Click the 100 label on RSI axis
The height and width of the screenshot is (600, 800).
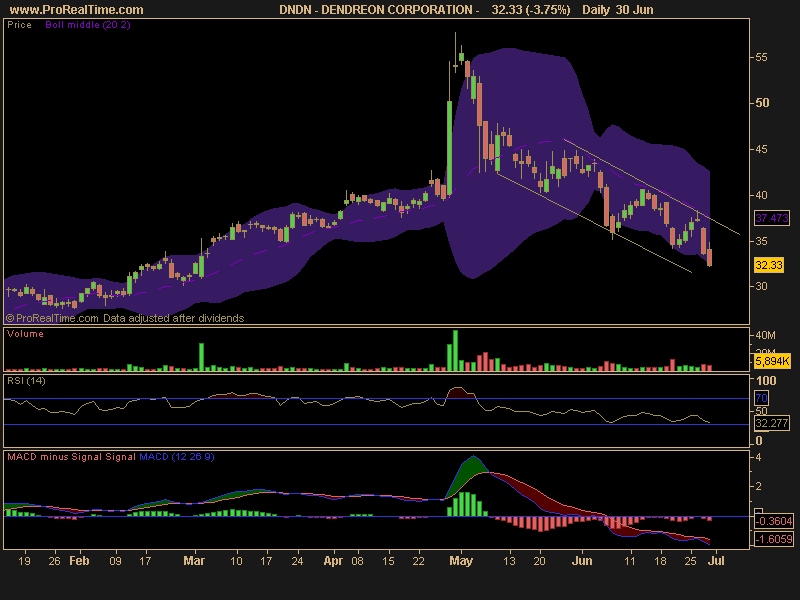(x=766, y=381)
